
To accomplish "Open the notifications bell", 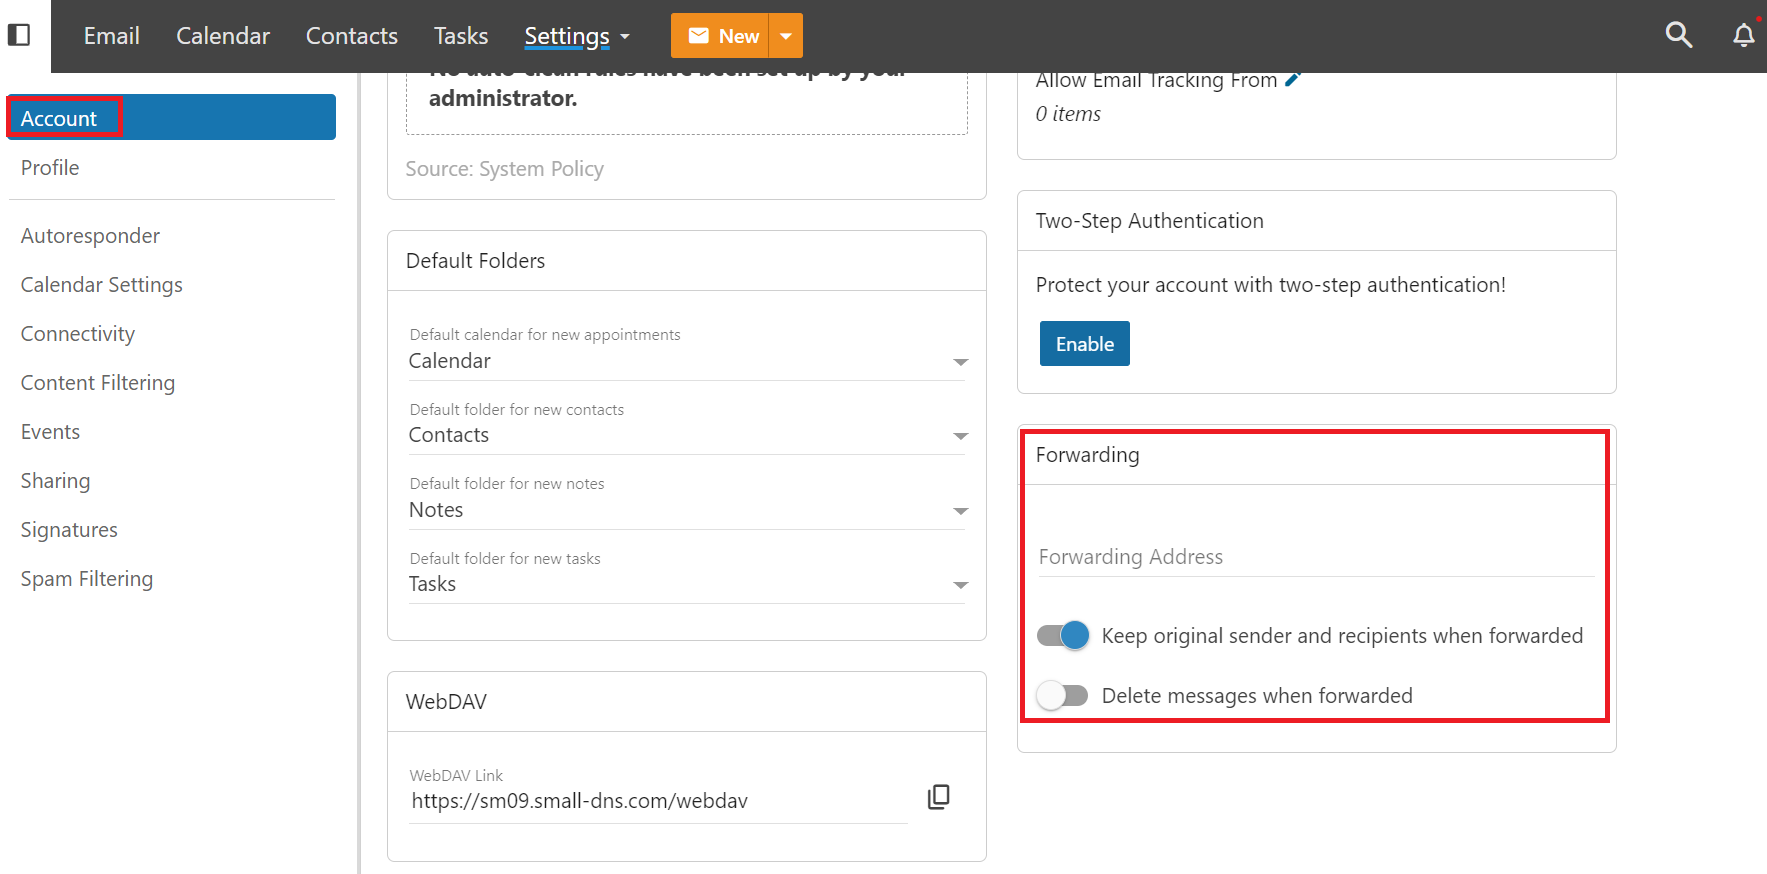I will click(1743, 35).
